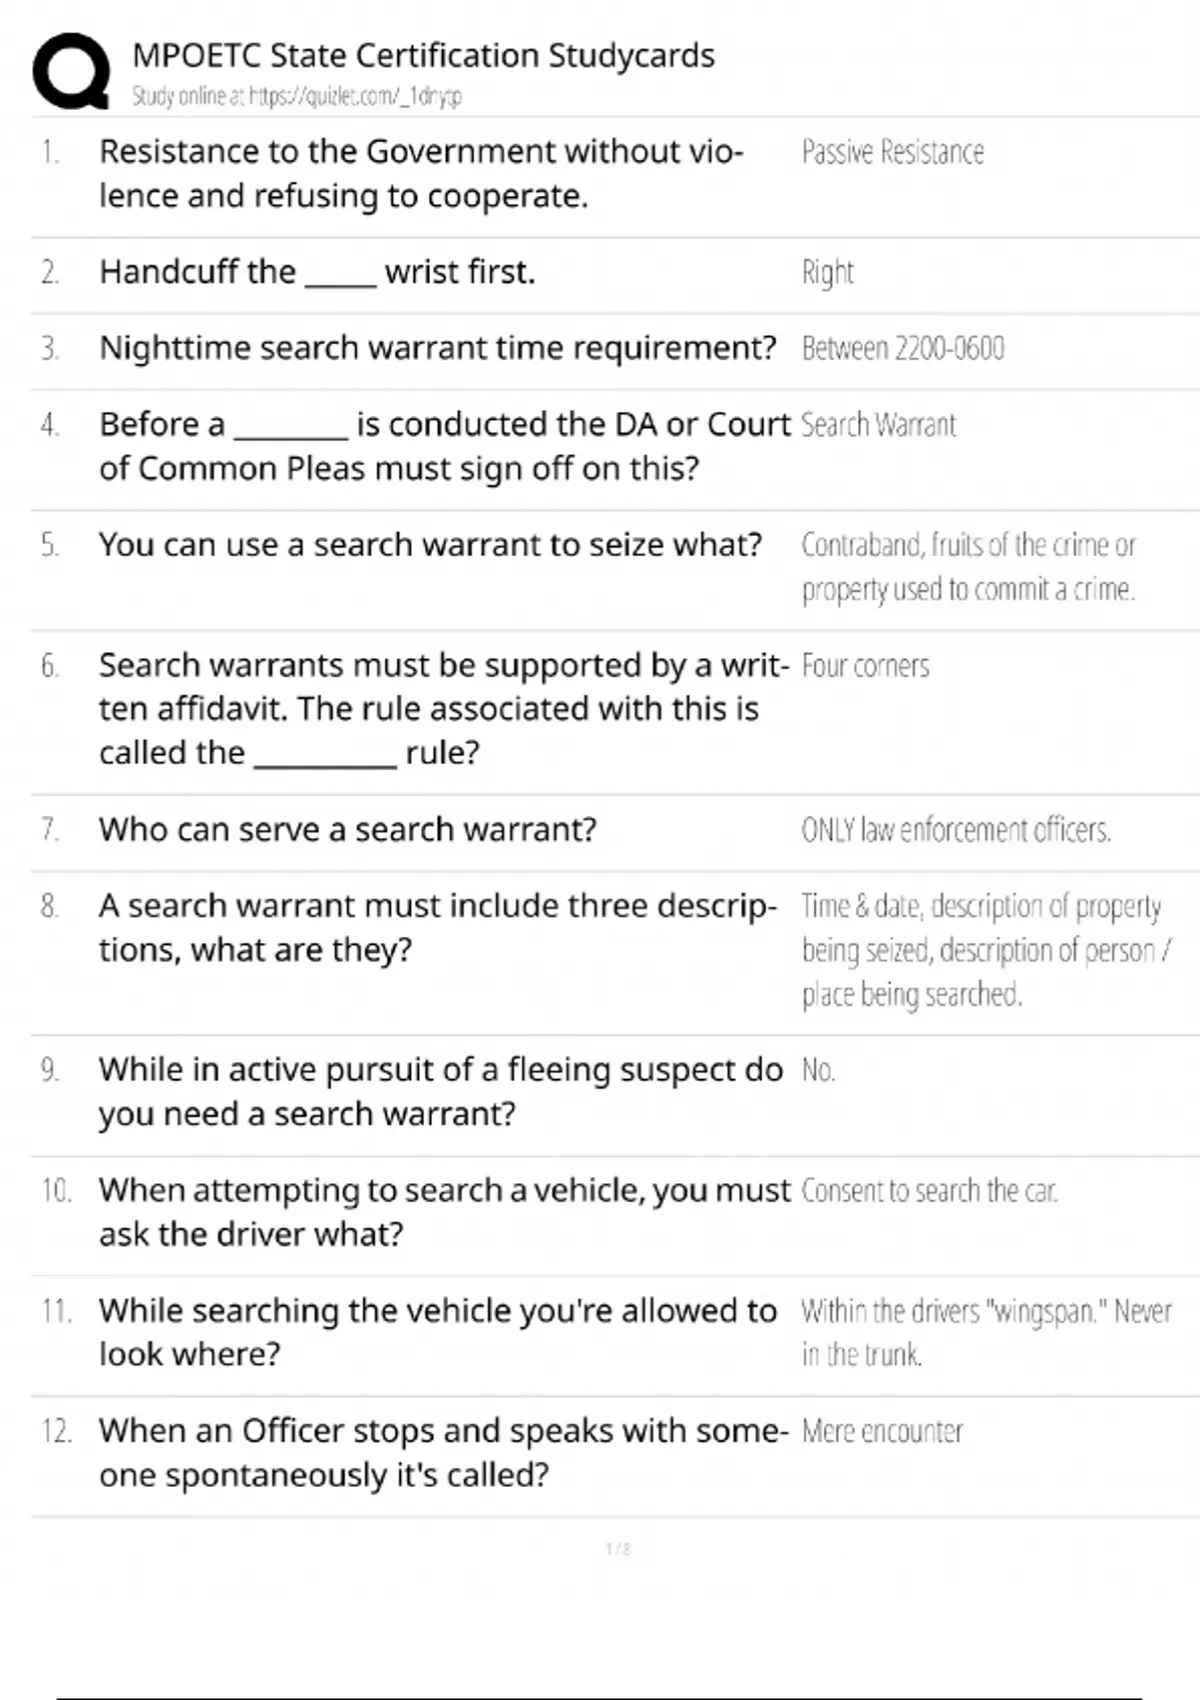Viewport: 1200px width, 1700px height.
Task: Click the 'Handcuff the wrist first' question
Action: coord(317,272)
